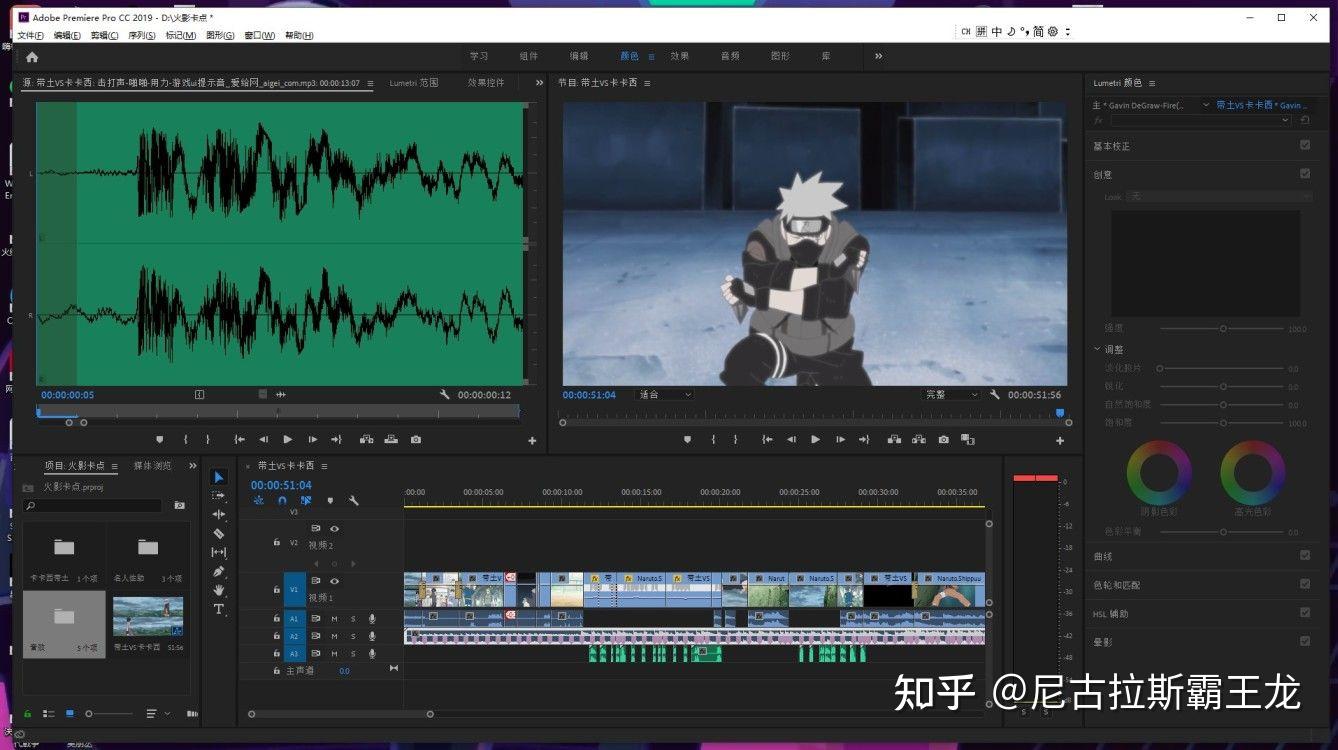Open timeline display settings wrench
The height and width of the screenshot is (750, 1338).
coord(353,500)
